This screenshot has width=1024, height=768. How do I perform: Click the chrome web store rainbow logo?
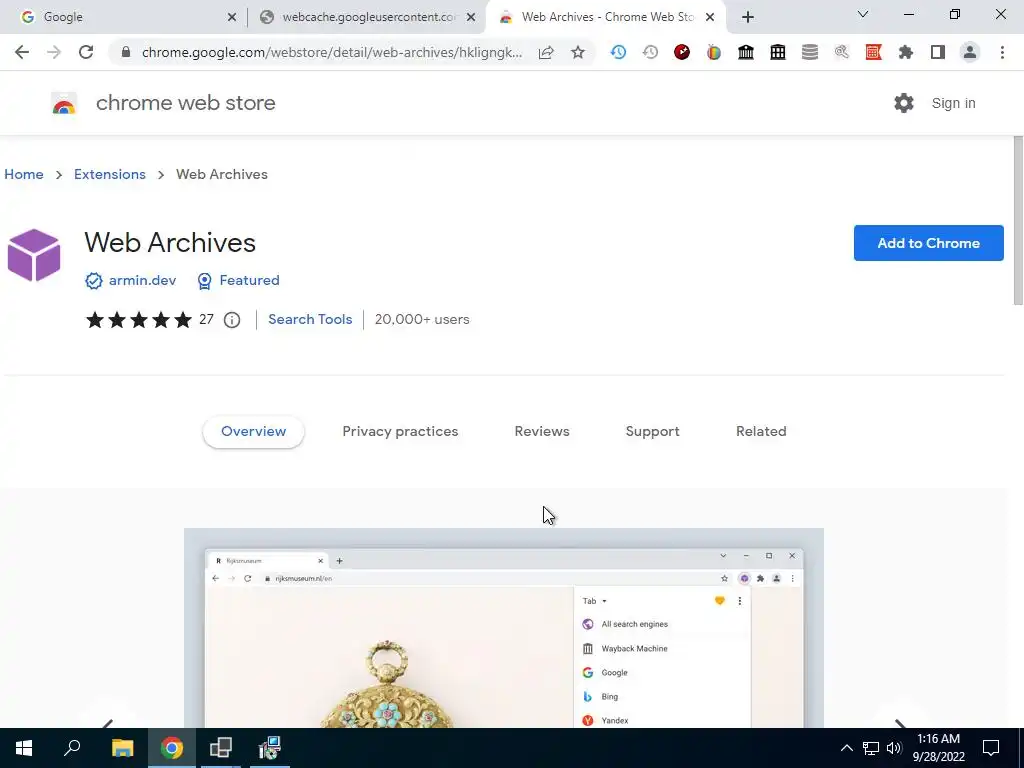pos(64,104)
